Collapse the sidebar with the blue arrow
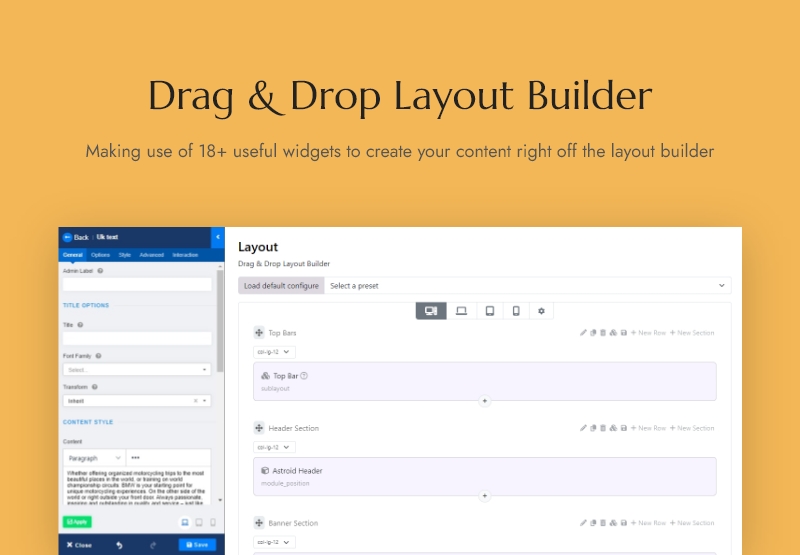 pos(218,237)
